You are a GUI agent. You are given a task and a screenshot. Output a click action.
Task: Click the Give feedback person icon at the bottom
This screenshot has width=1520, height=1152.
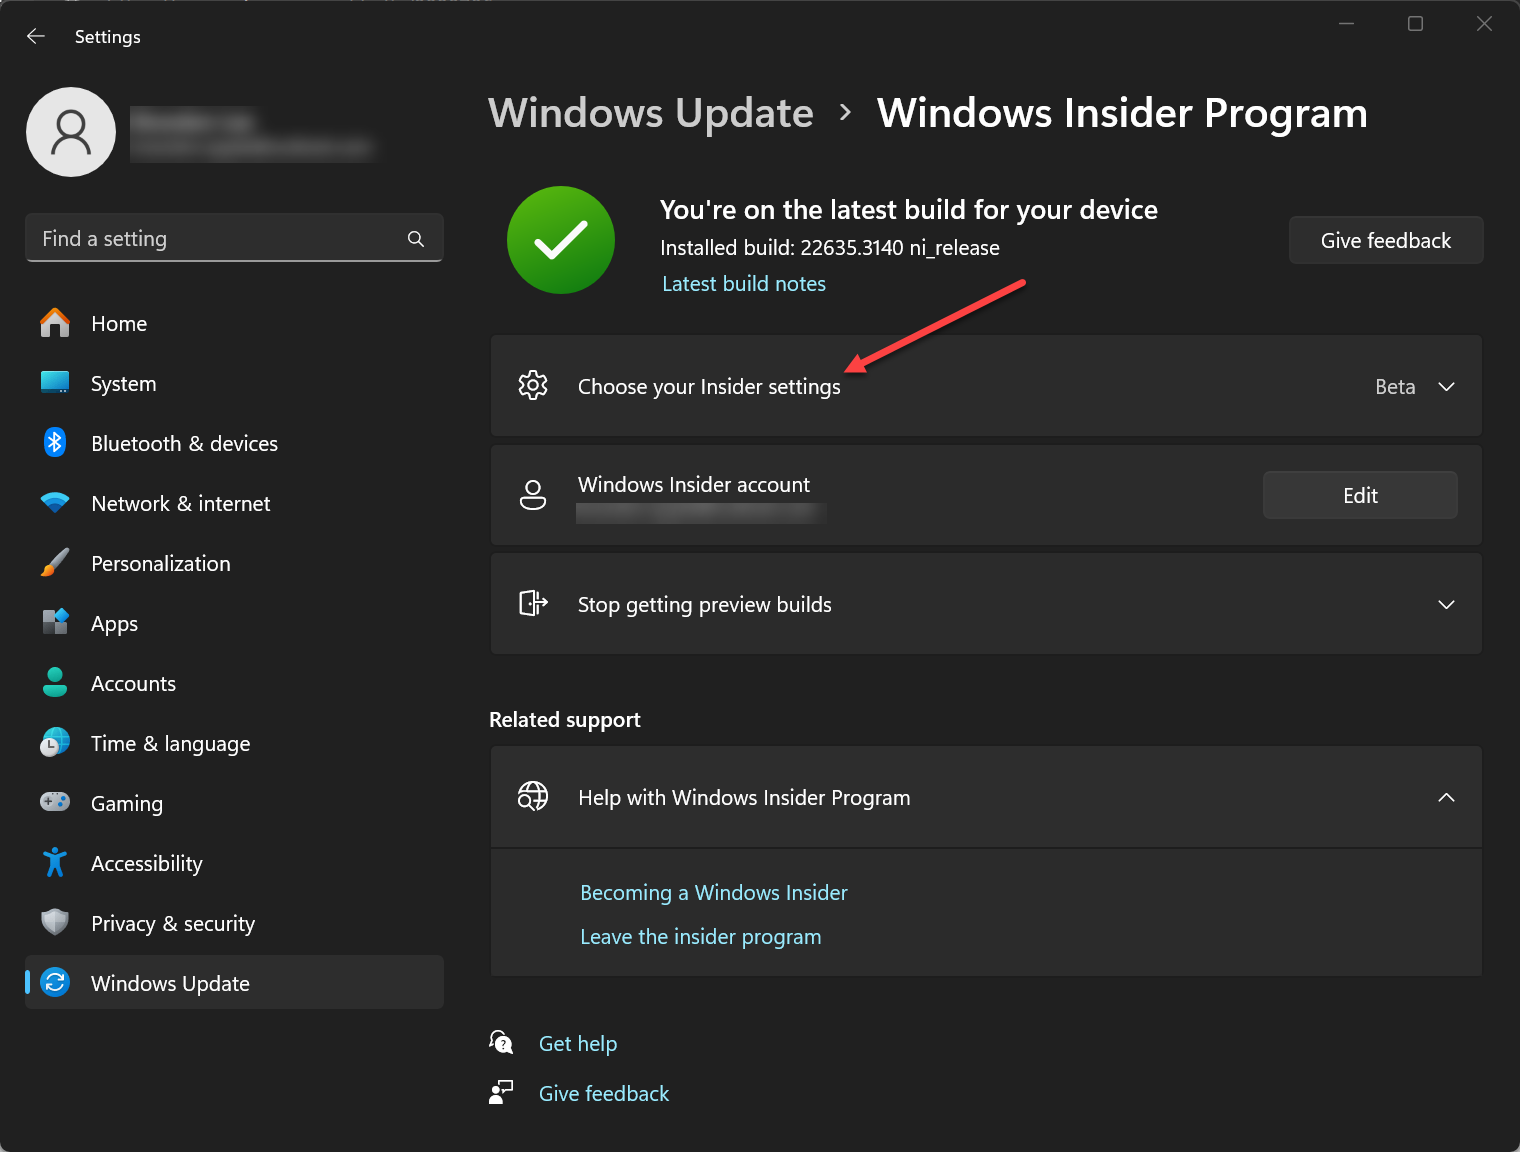tap(501, 1092)
